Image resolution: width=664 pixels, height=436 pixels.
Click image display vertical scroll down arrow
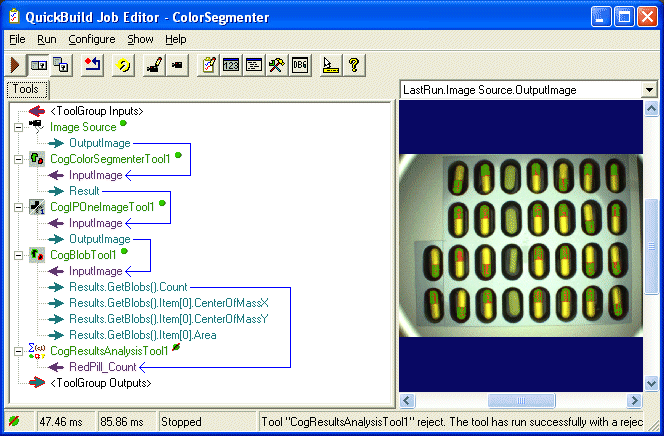click(x=651, y=384)
